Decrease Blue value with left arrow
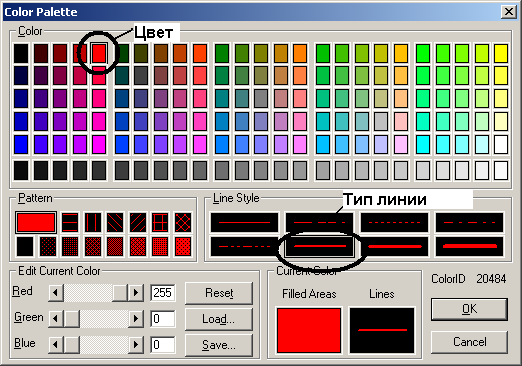Viewport: 522px width, 366px height. pos(56,344)
